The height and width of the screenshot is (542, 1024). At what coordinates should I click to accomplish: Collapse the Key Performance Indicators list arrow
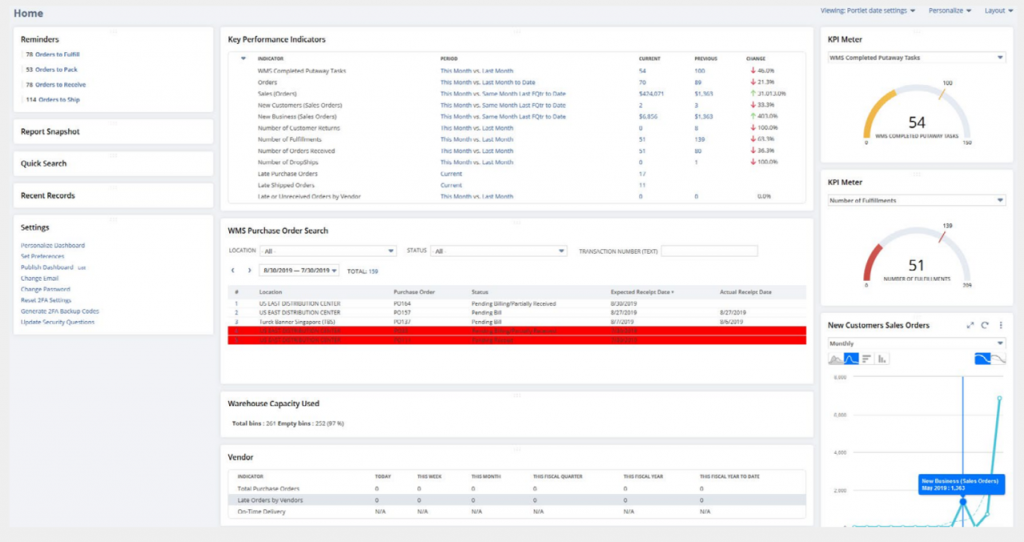coord(243,59)
